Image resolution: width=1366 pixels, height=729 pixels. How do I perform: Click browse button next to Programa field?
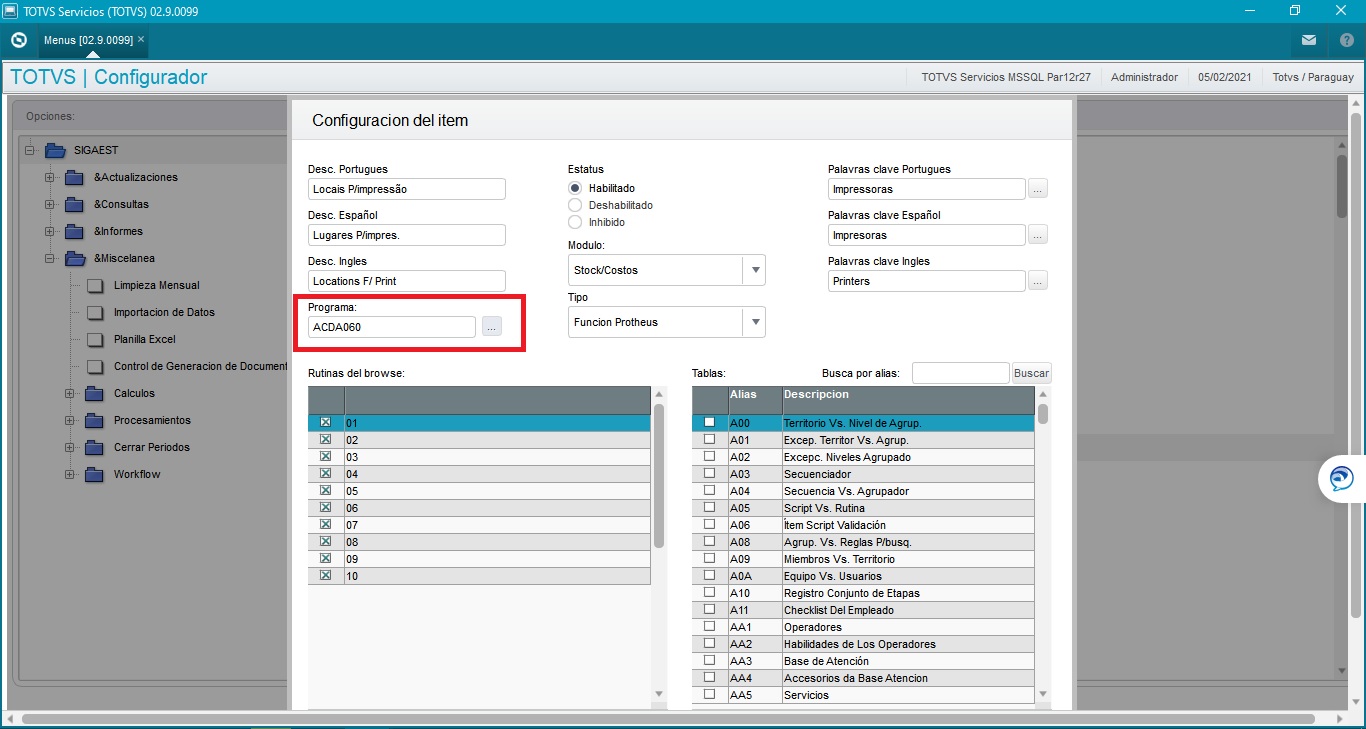click(491, 327)
